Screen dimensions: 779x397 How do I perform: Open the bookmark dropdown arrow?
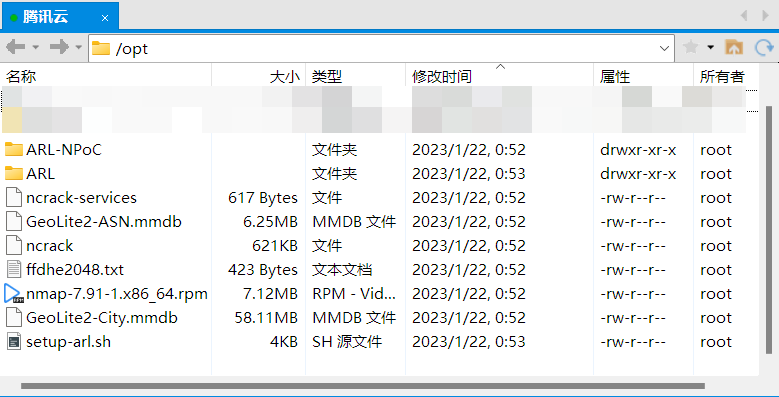click(x=710, y=48)
